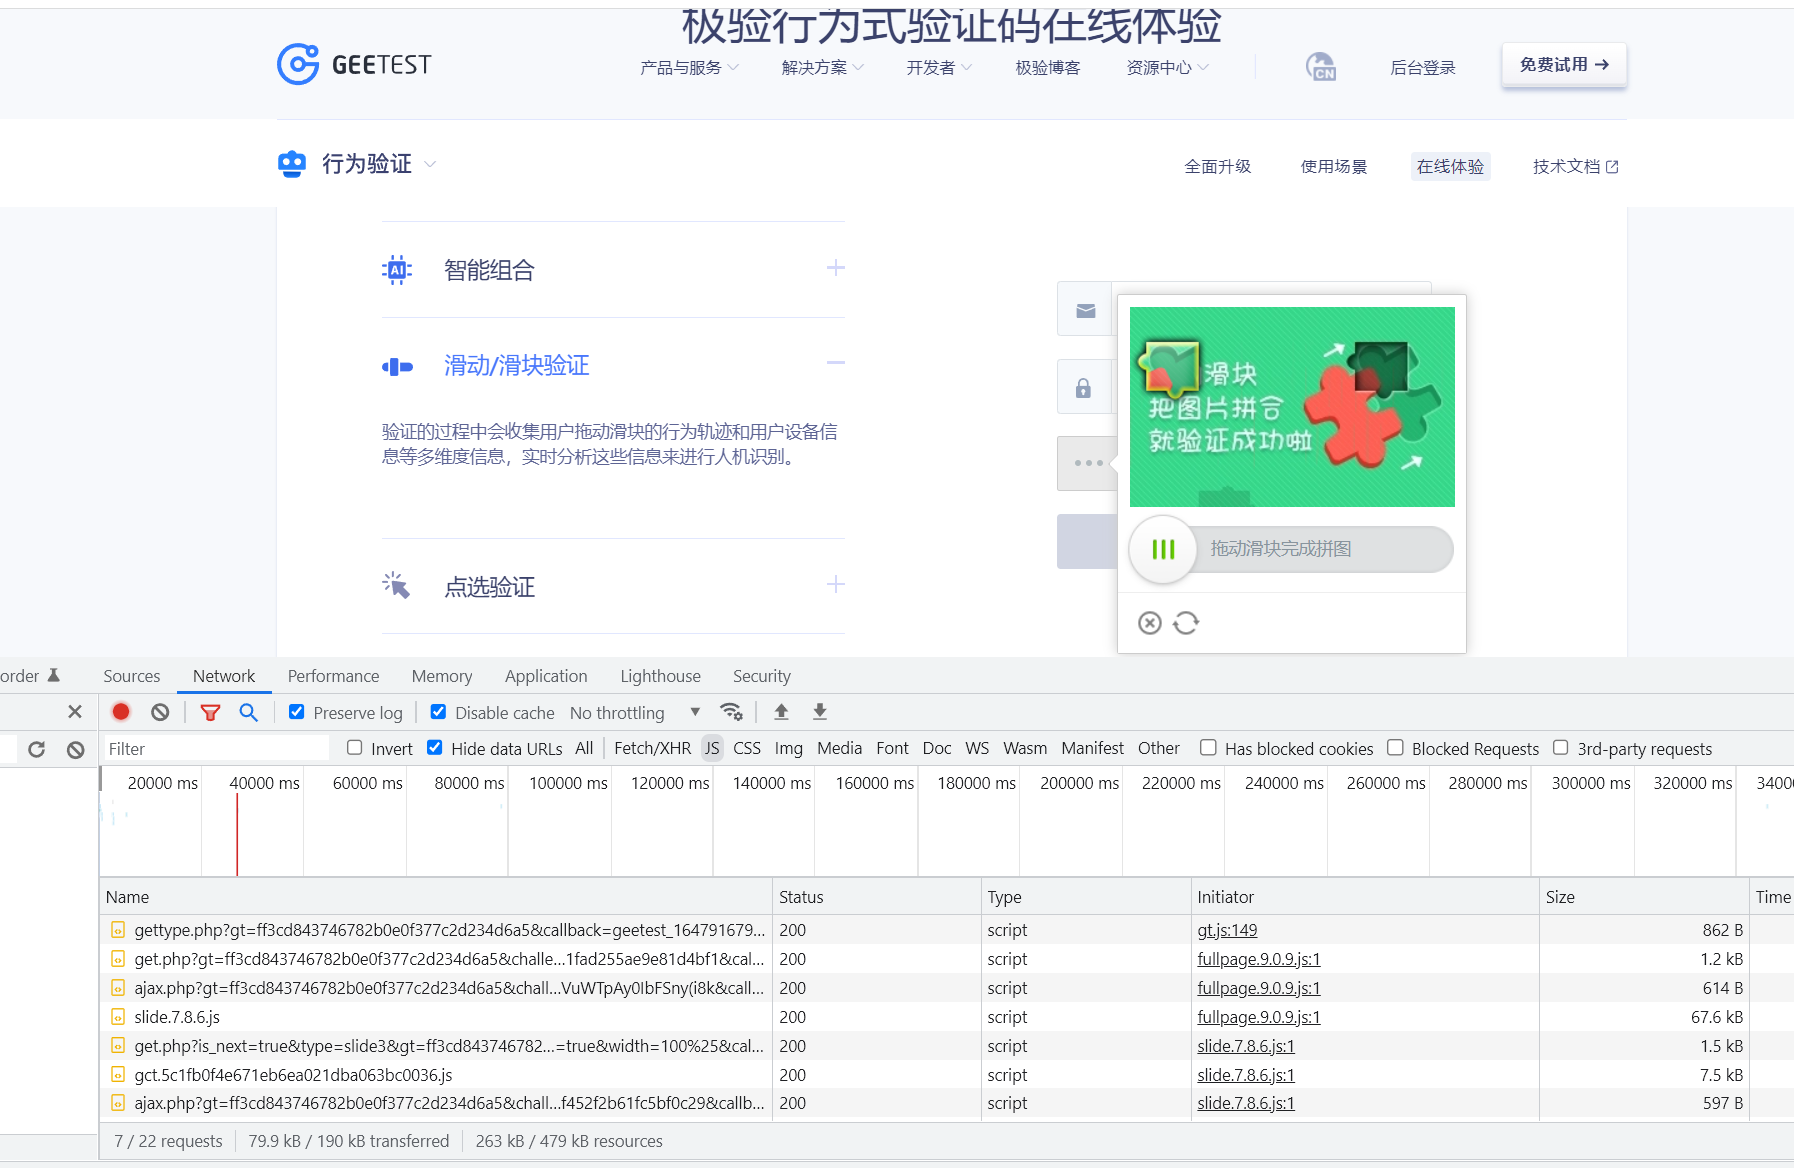Open 产品与服务 dropdown menu

689,67
